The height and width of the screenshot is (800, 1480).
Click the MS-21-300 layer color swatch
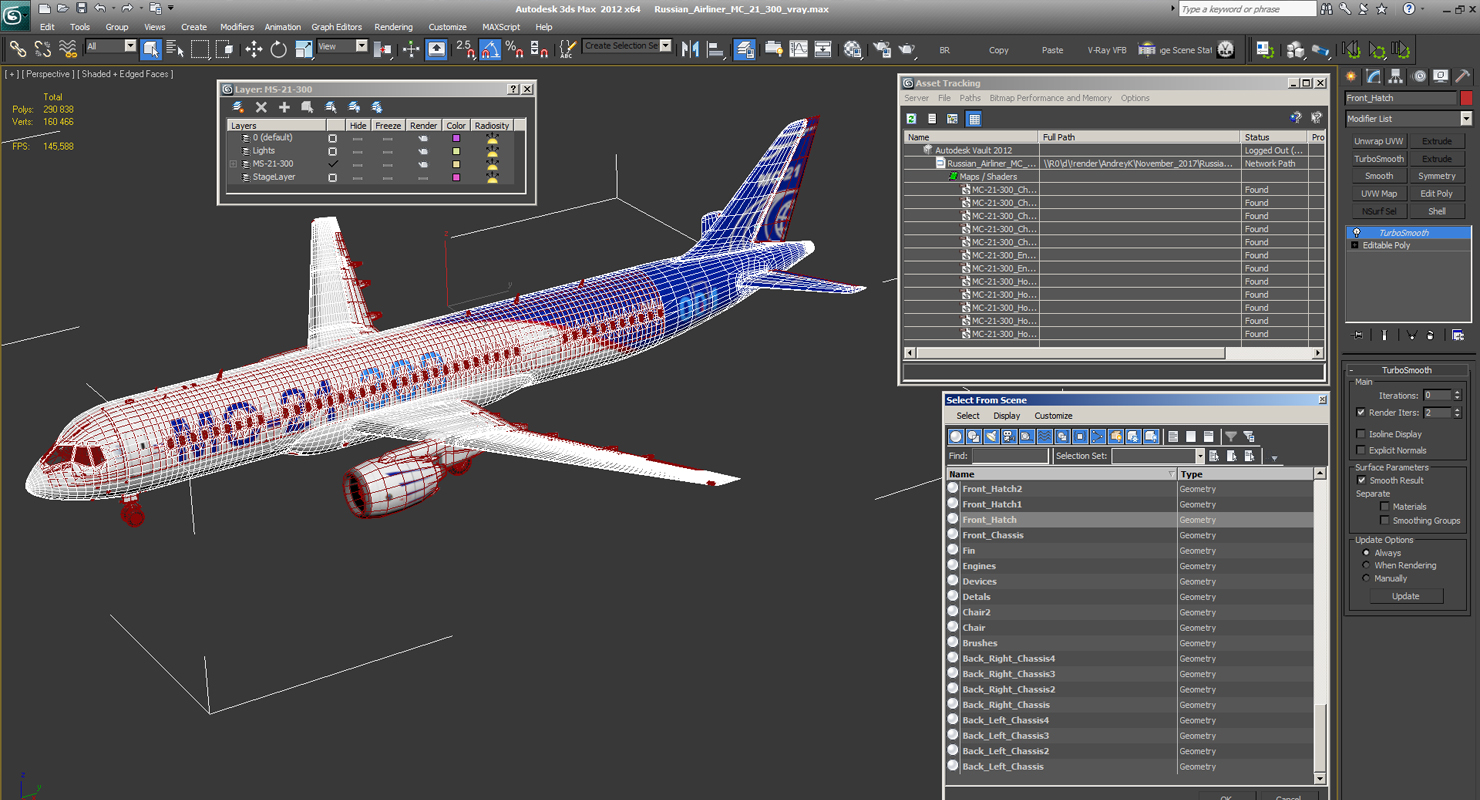pos(456,164)
